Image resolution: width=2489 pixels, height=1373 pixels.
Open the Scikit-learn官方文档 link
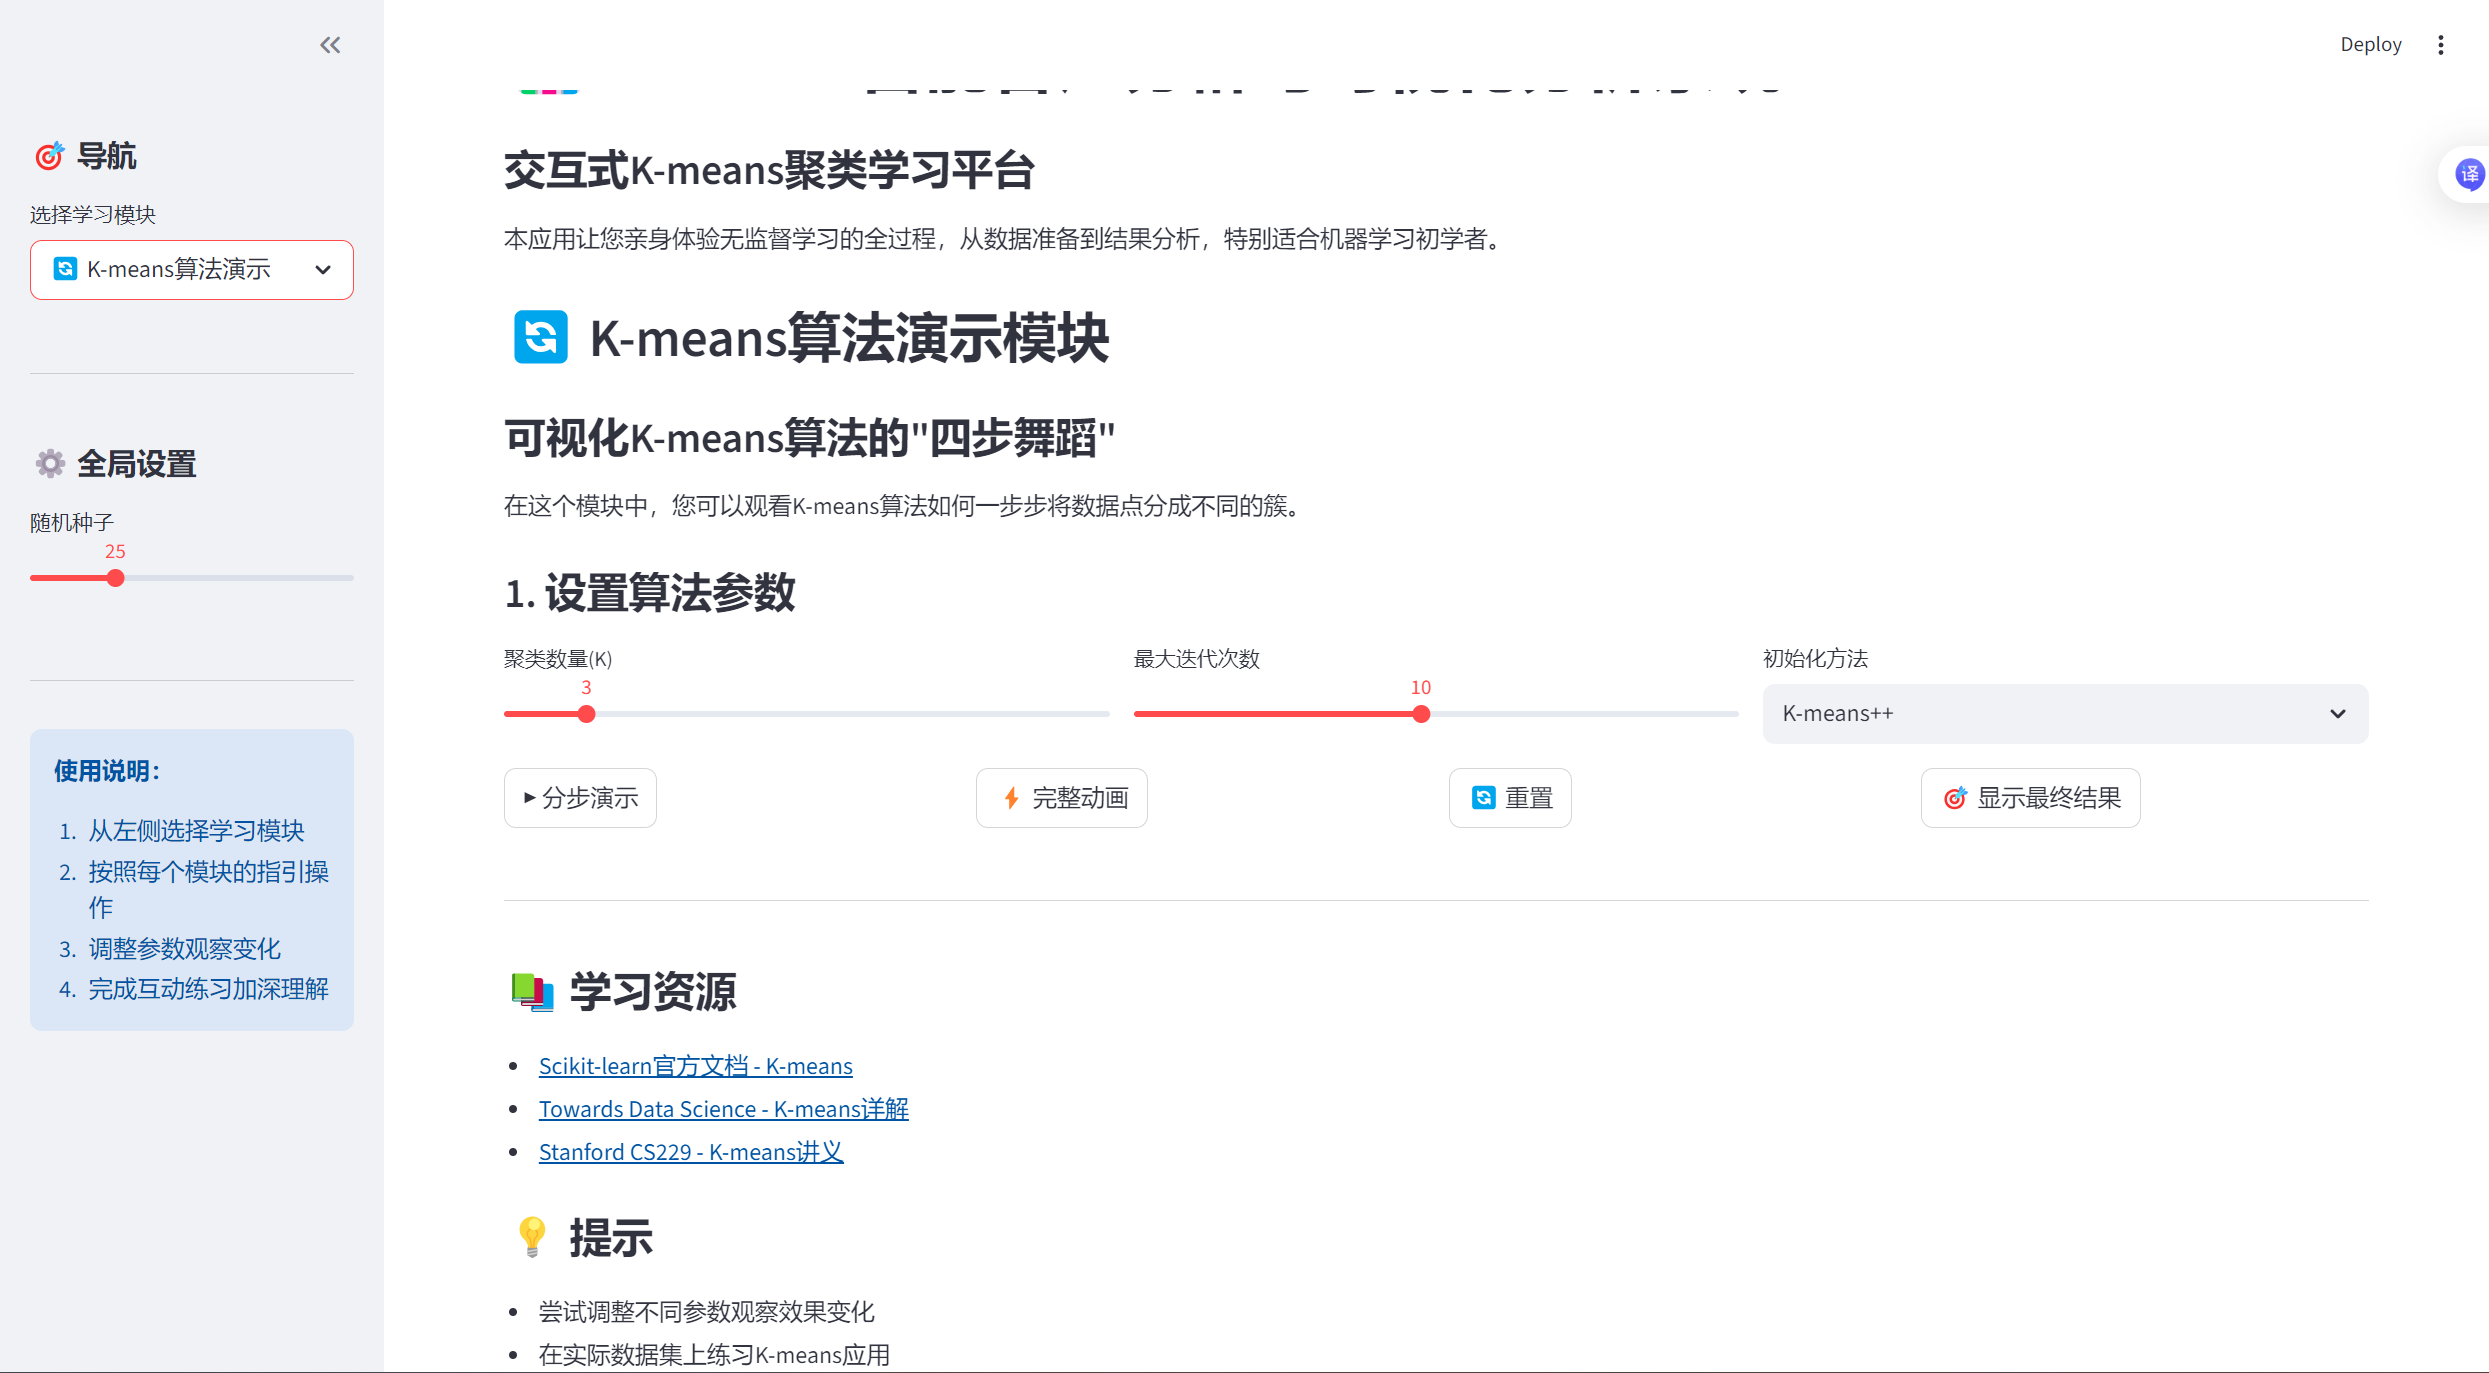(x=695, y=1066)
